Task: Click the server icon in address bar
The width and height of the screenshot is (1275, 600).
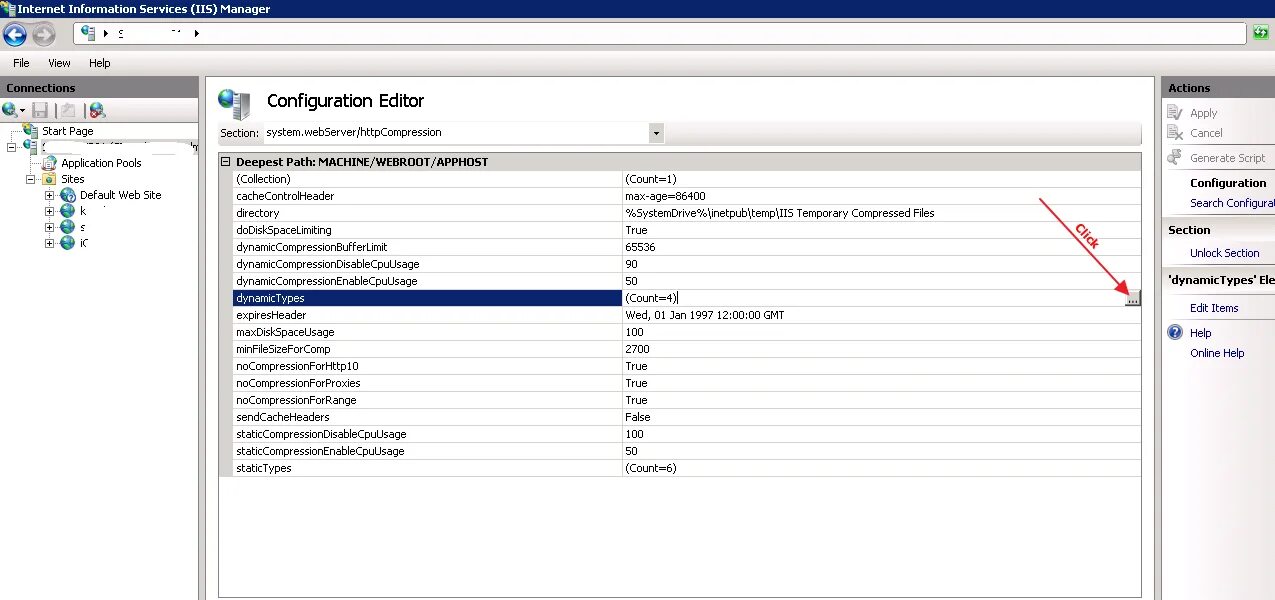Action: (89, 33)
